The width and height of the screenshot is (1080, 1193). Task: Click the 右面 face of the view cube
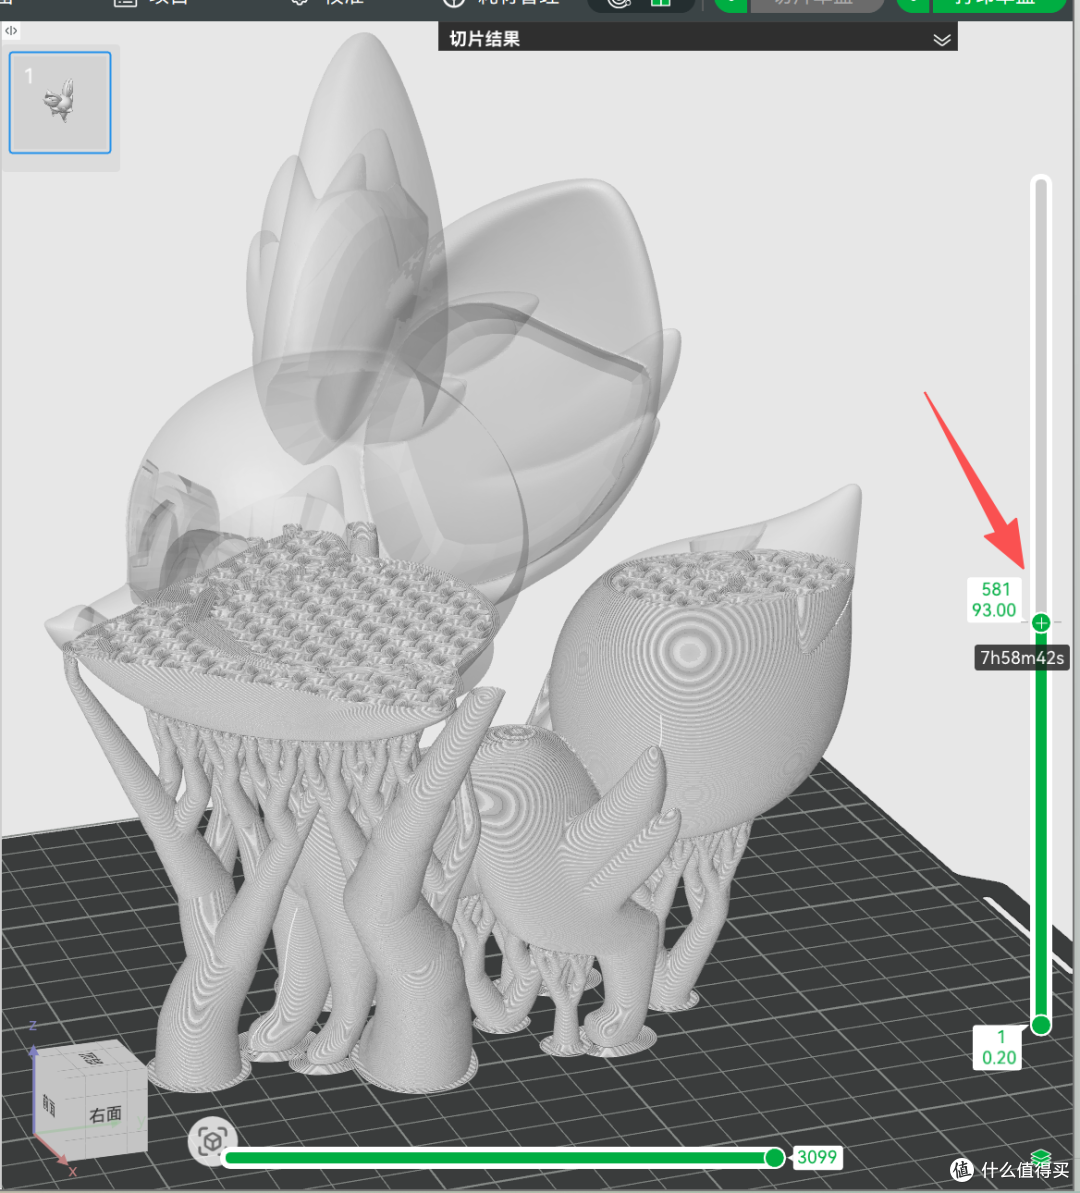[x=105, y=1114]
